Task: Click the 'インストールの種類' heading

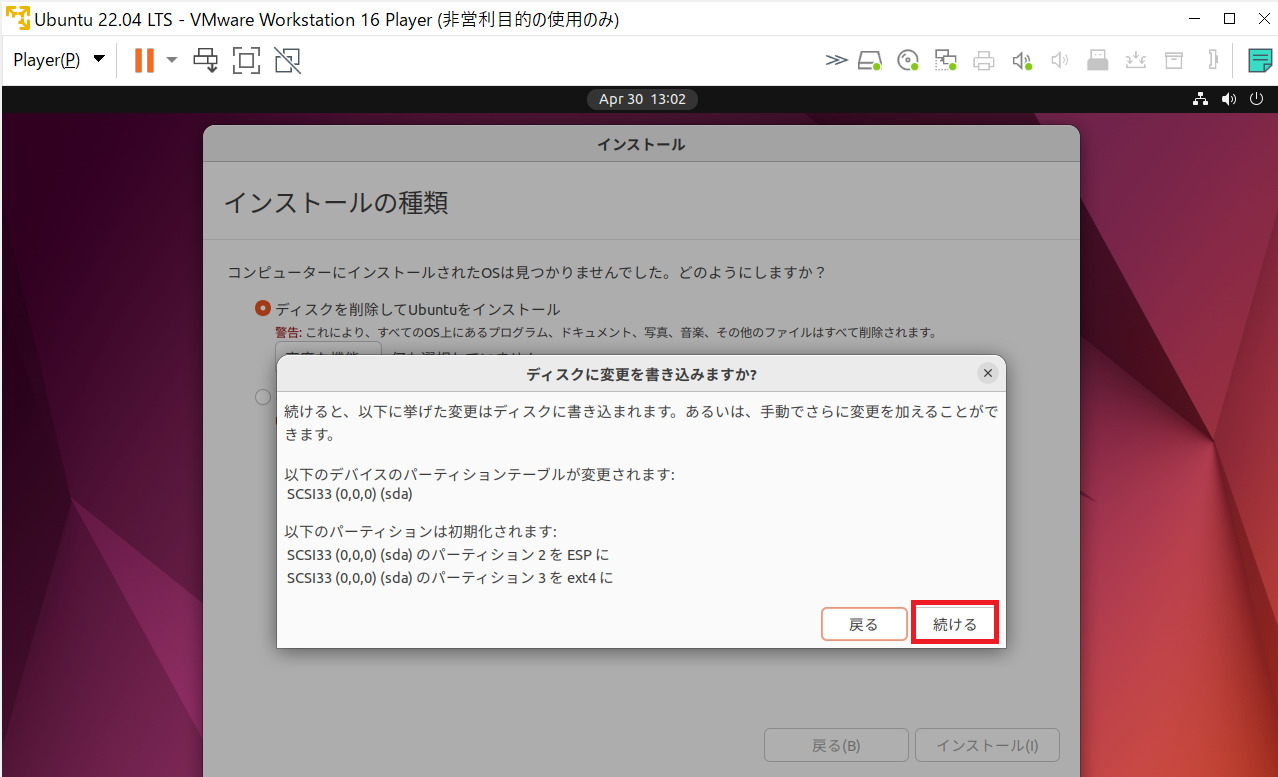Action: click(335, 203)
